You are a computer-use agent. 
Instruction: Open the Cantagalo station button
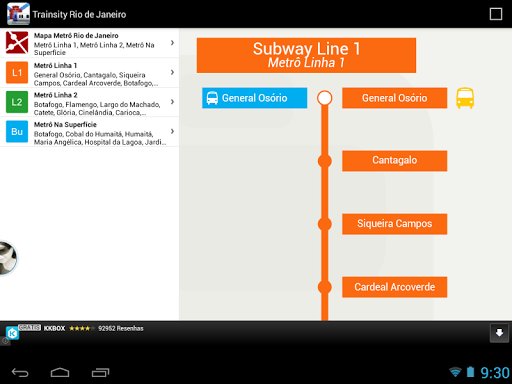394,161
